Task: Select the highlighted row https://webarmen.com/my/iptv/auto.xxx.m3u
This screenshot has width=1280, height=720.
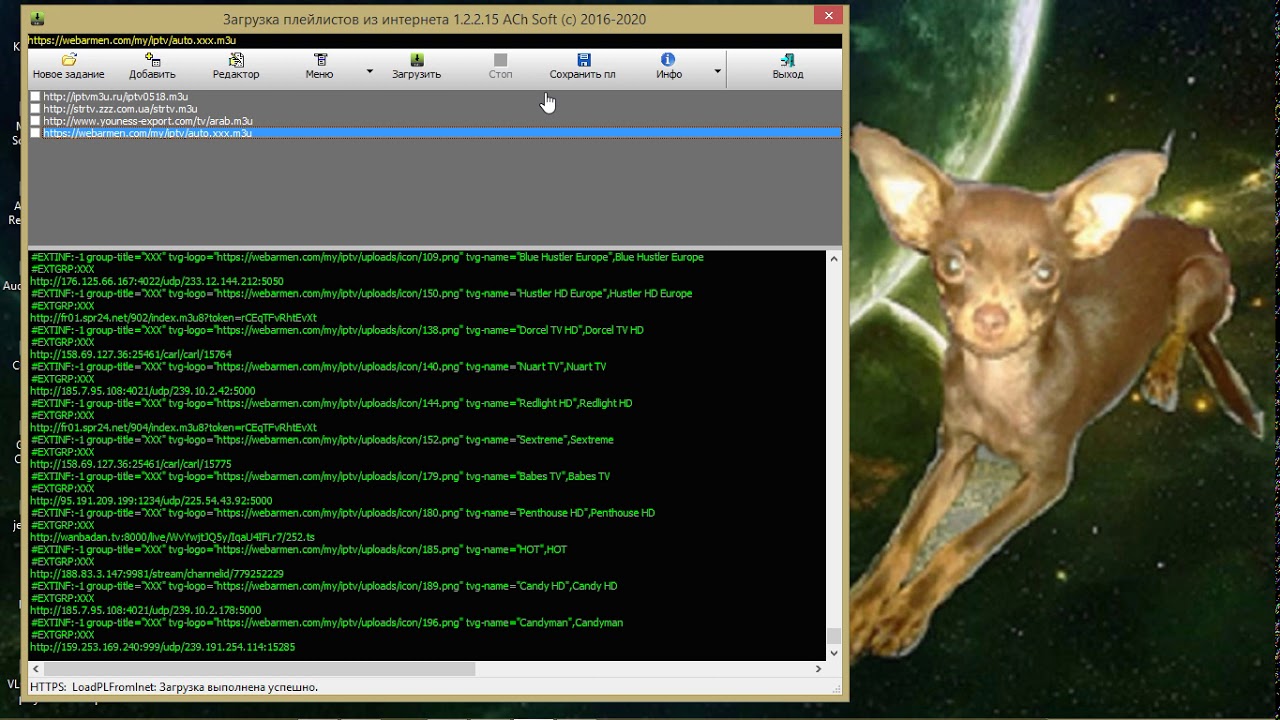Action: point(435,133)
